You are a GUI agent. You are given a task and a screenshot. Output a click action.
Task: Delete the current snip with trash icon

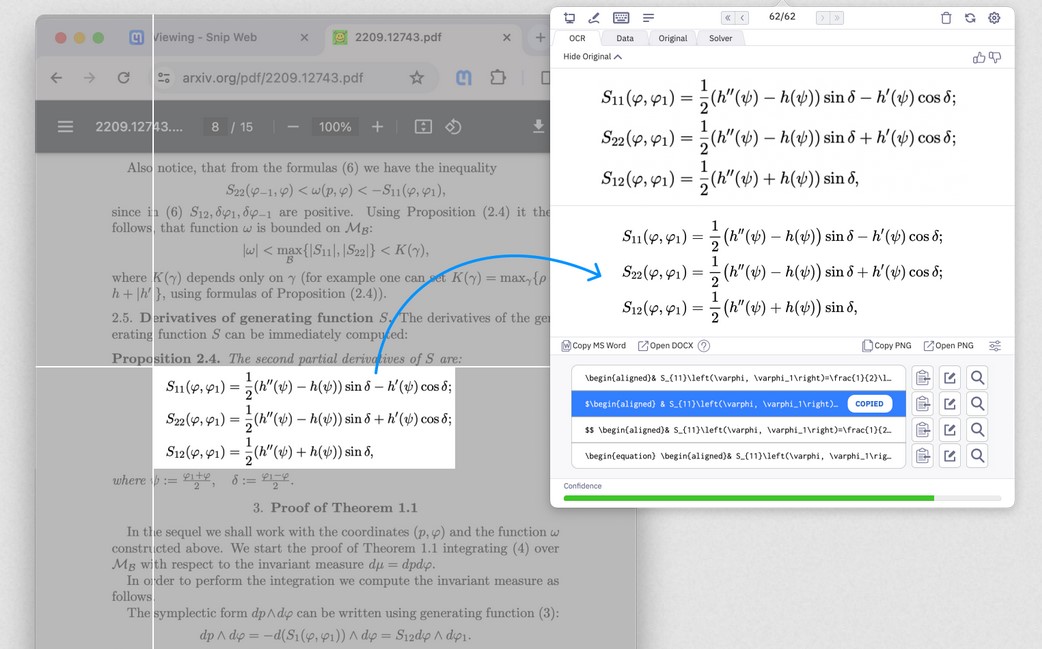946,18
